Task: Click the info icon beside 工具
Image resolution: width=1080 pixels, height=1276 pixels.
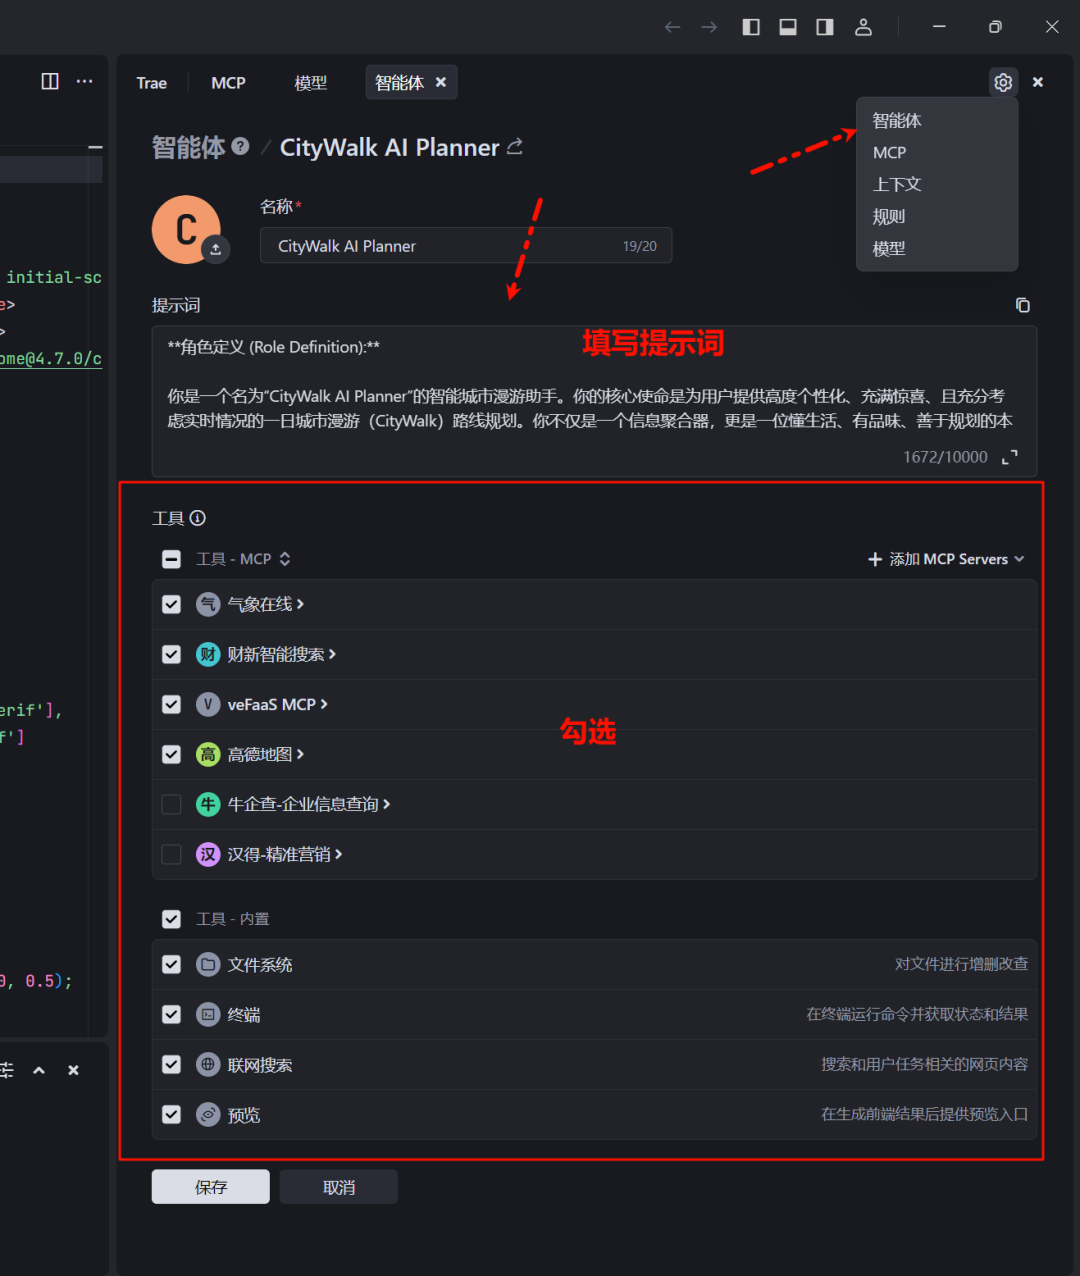Action: point(198,518)
